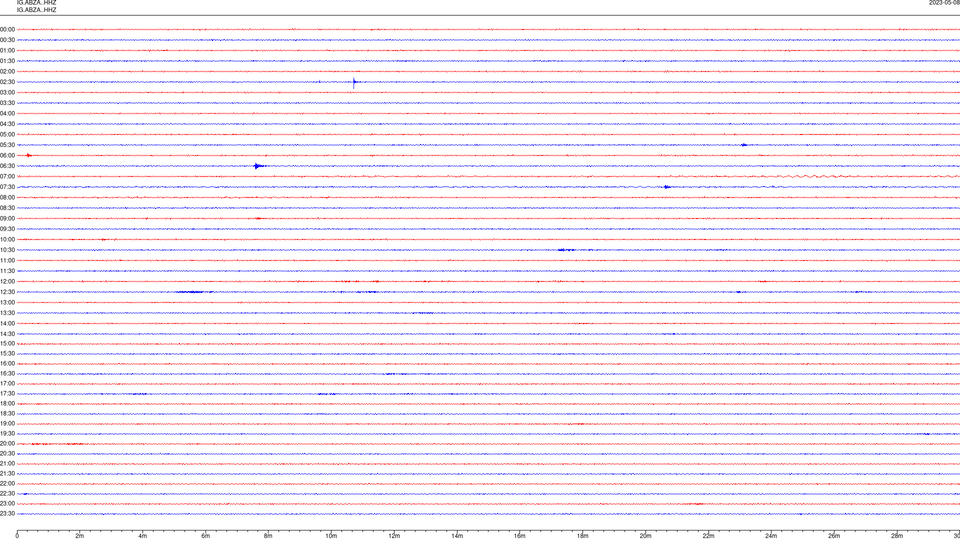Select the 09:30 row label
This screenshot has width=960, height=540.
point(7,229)
